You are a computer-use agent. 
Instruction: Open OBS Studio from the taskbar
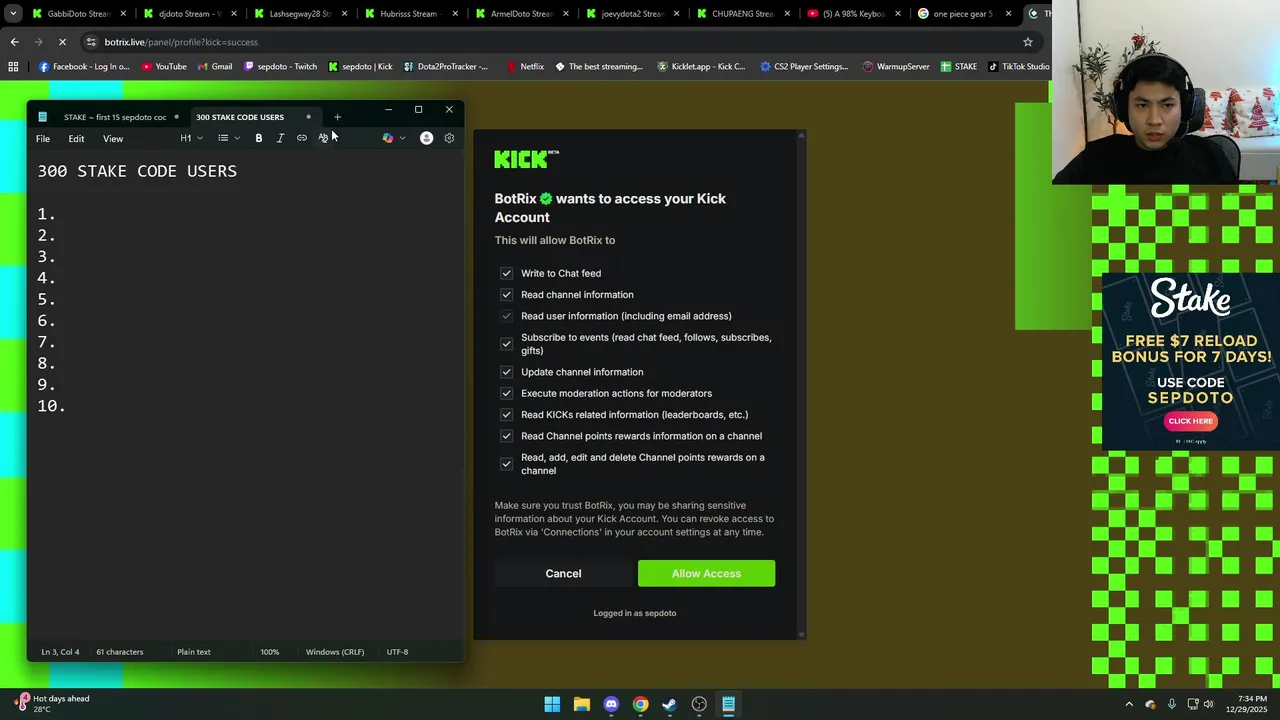click(699, 704)
